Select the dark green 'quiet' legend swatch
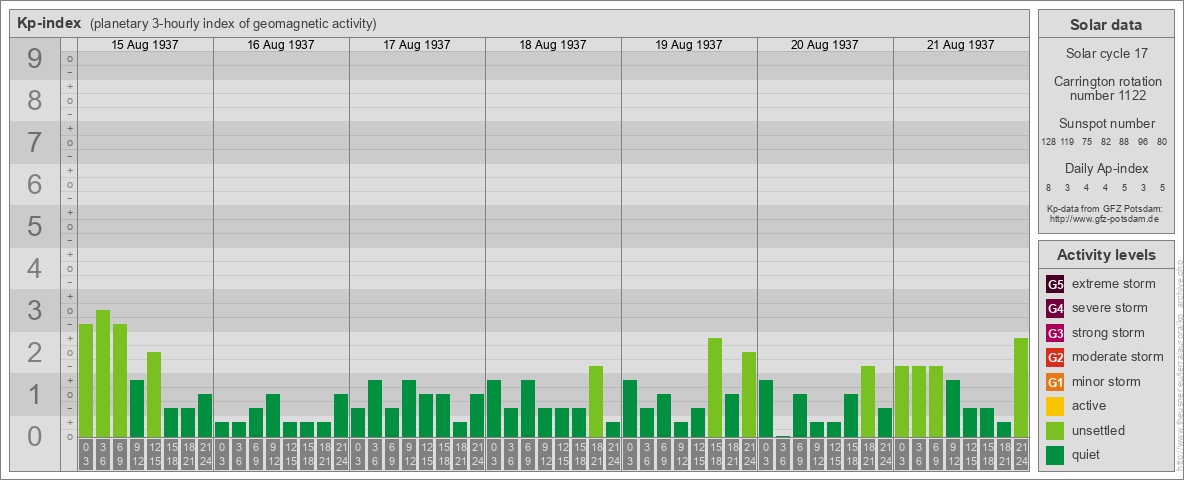Image resolution: width=1184 pixels, height=480 pixels. tap(1055, 454)
